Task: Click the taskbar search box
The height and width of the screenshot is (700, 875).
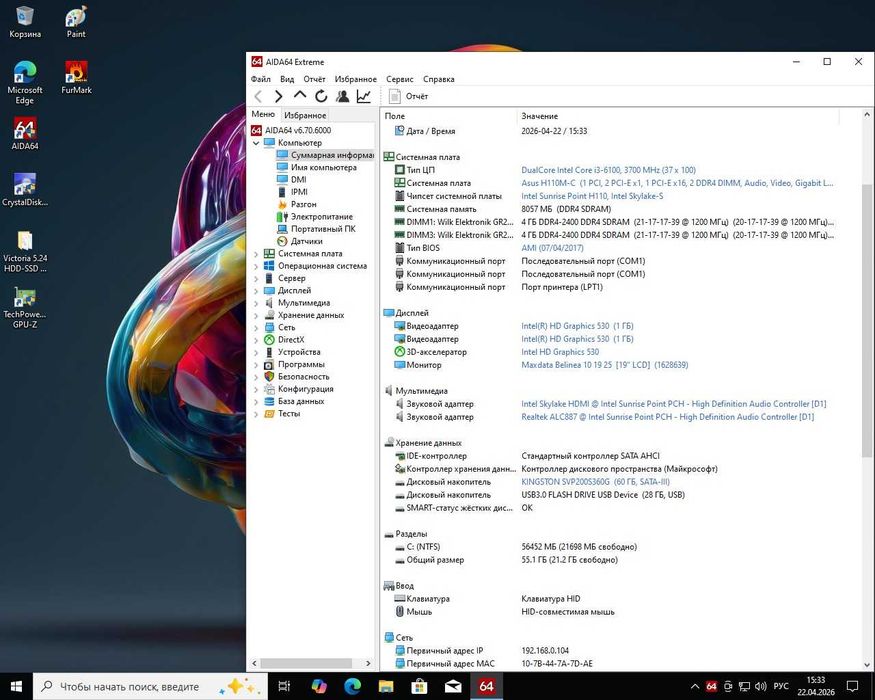Action: click(x=150, y=686)
